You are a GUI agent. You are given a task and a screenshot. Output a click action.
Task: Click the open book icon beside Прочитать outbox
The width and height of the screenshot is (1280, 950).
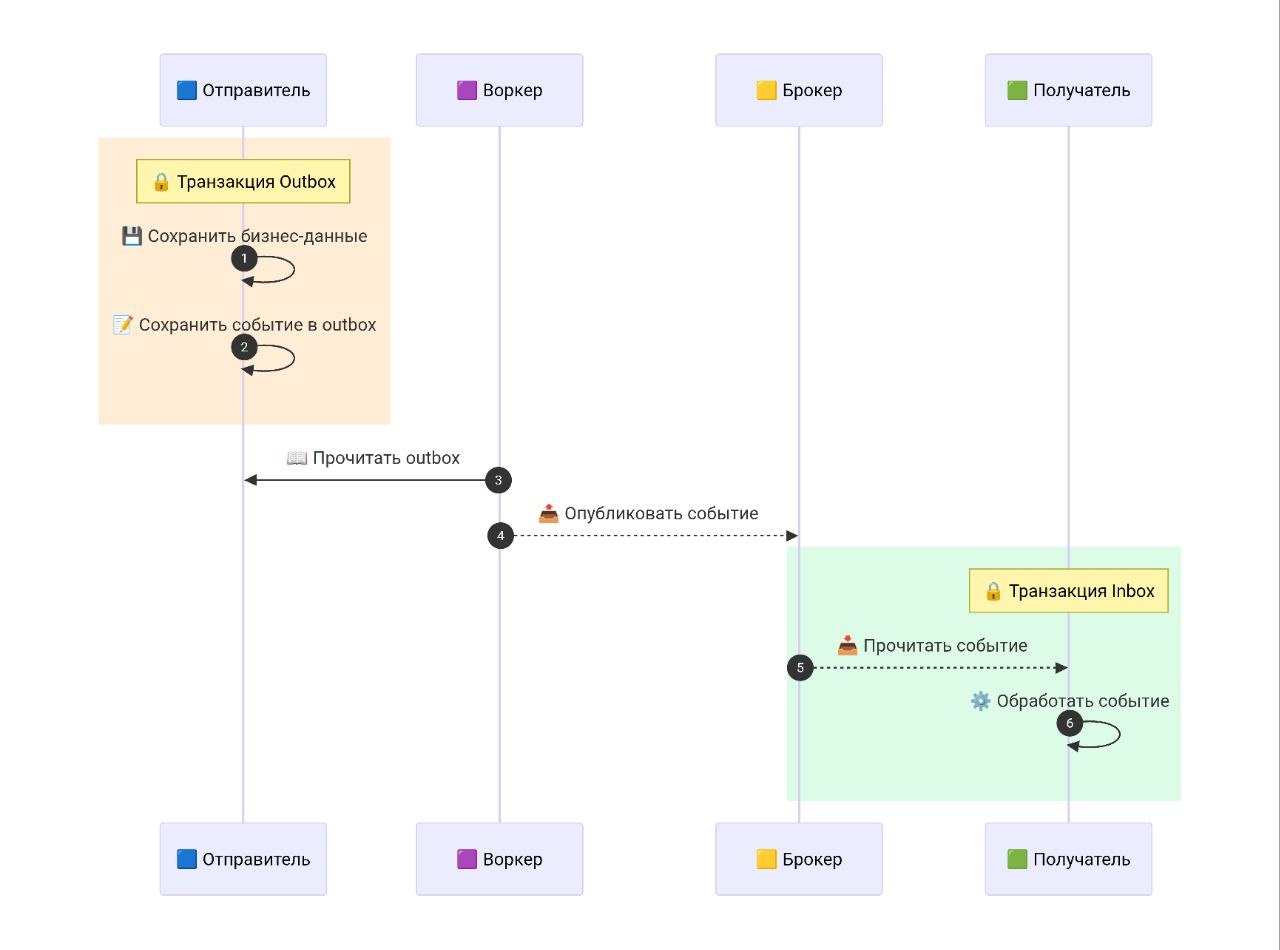point(297,458)
